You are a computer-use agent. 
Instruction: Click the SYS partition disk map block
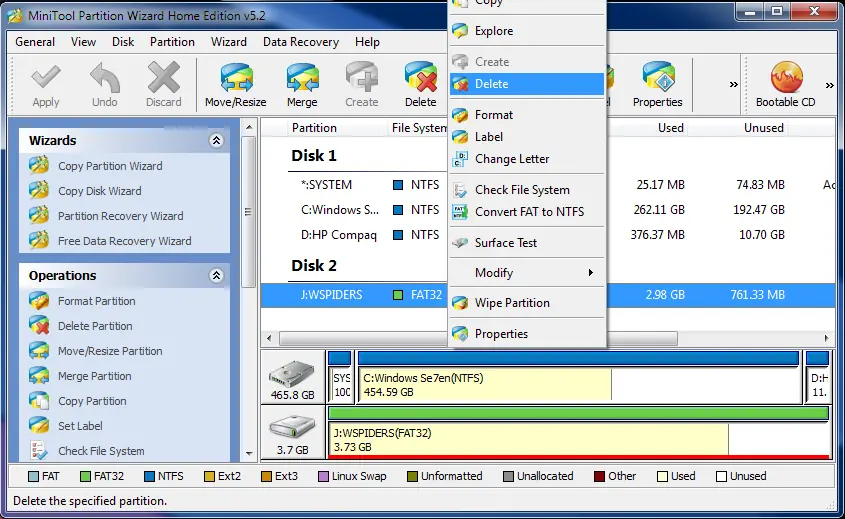coord(340,376)
